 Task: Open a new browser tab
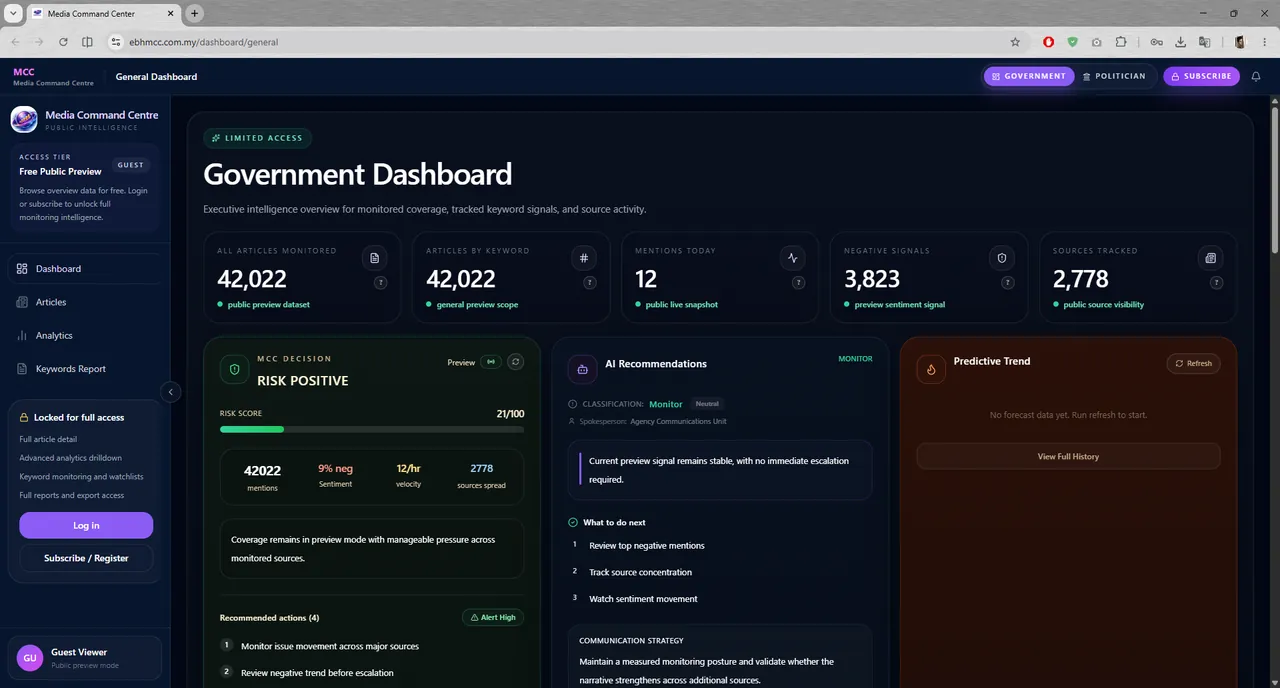click(x=195, y=14)
